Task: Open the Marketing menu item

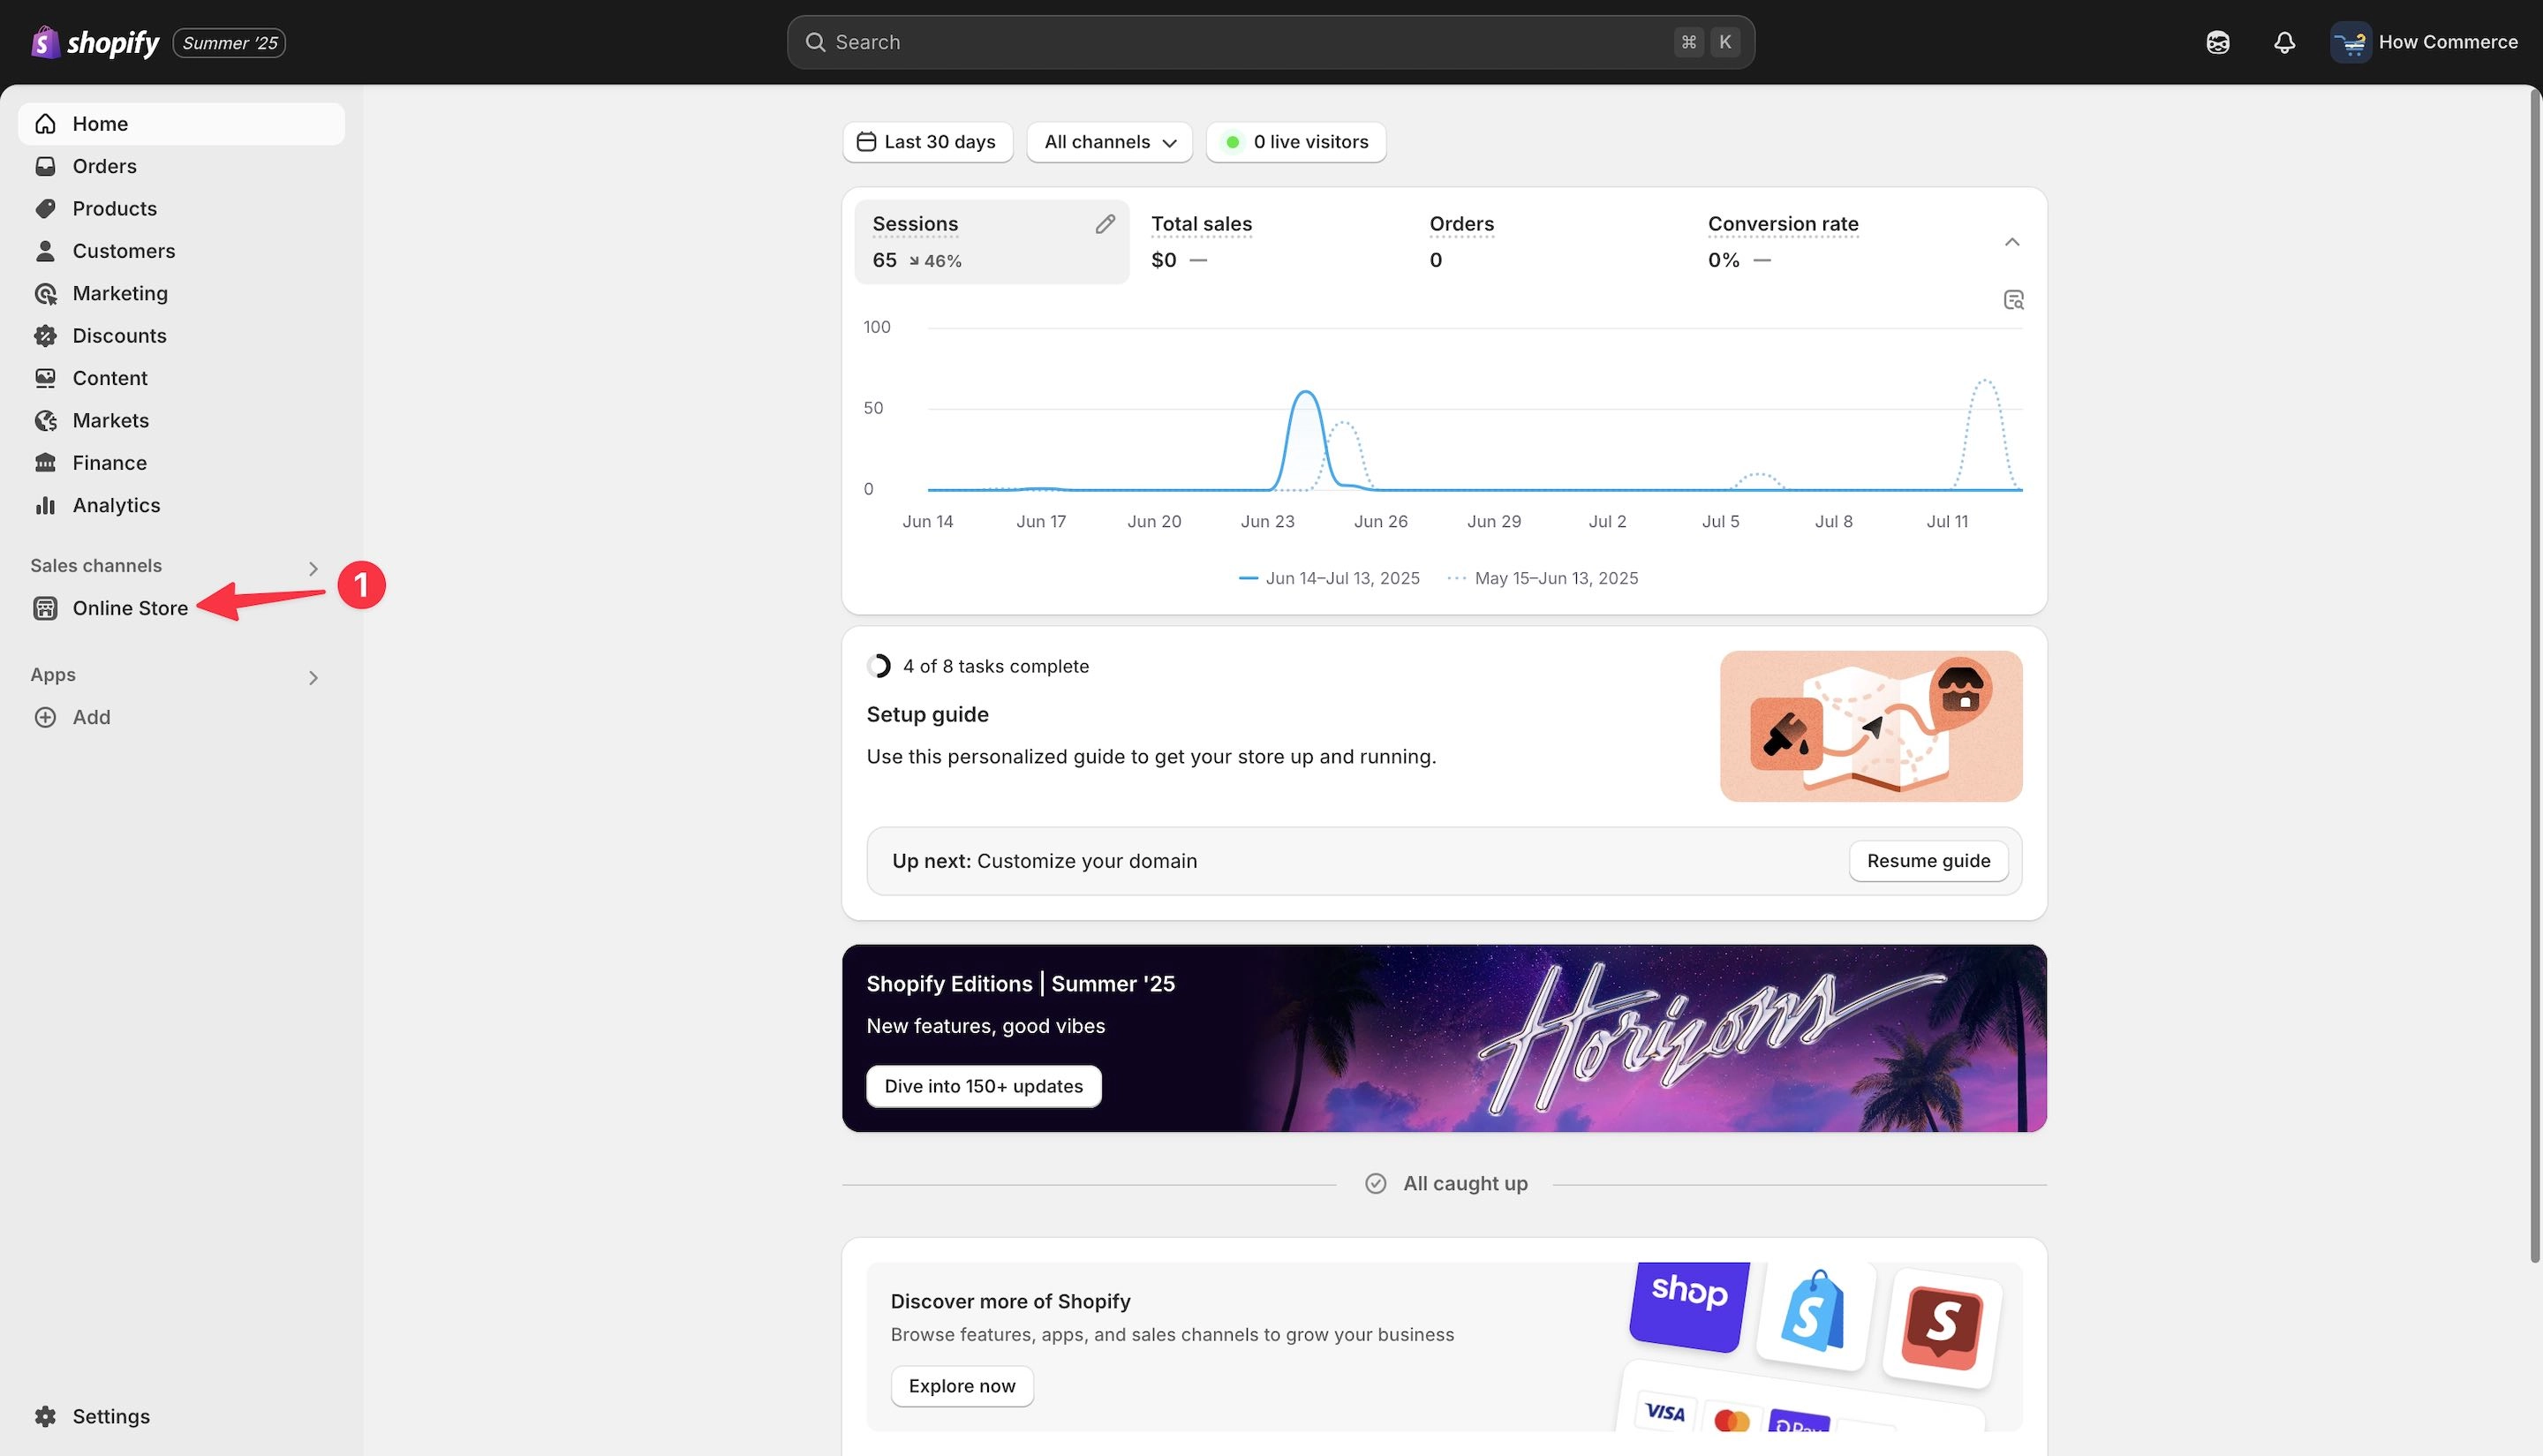Action: click(x=181, y=293)
